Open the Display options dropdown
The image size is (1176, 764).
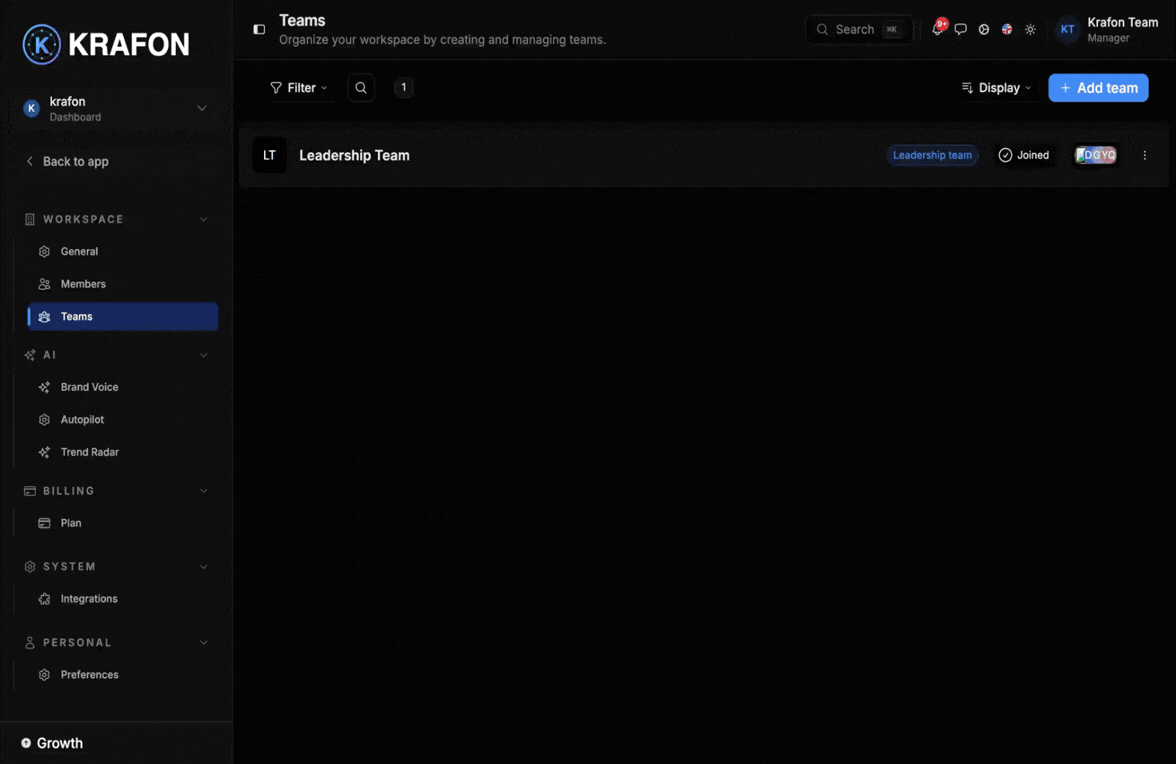coord(996,88)
